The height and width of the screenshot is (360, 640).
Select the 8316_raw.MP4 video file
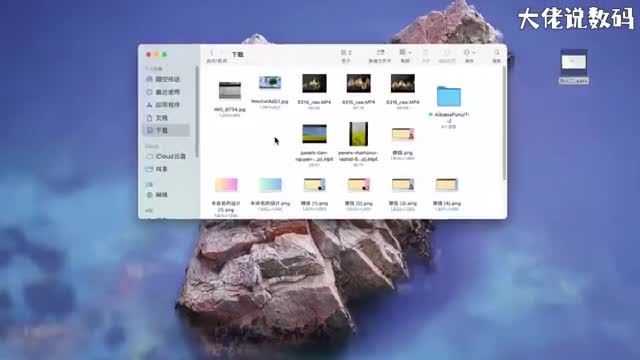402,84
